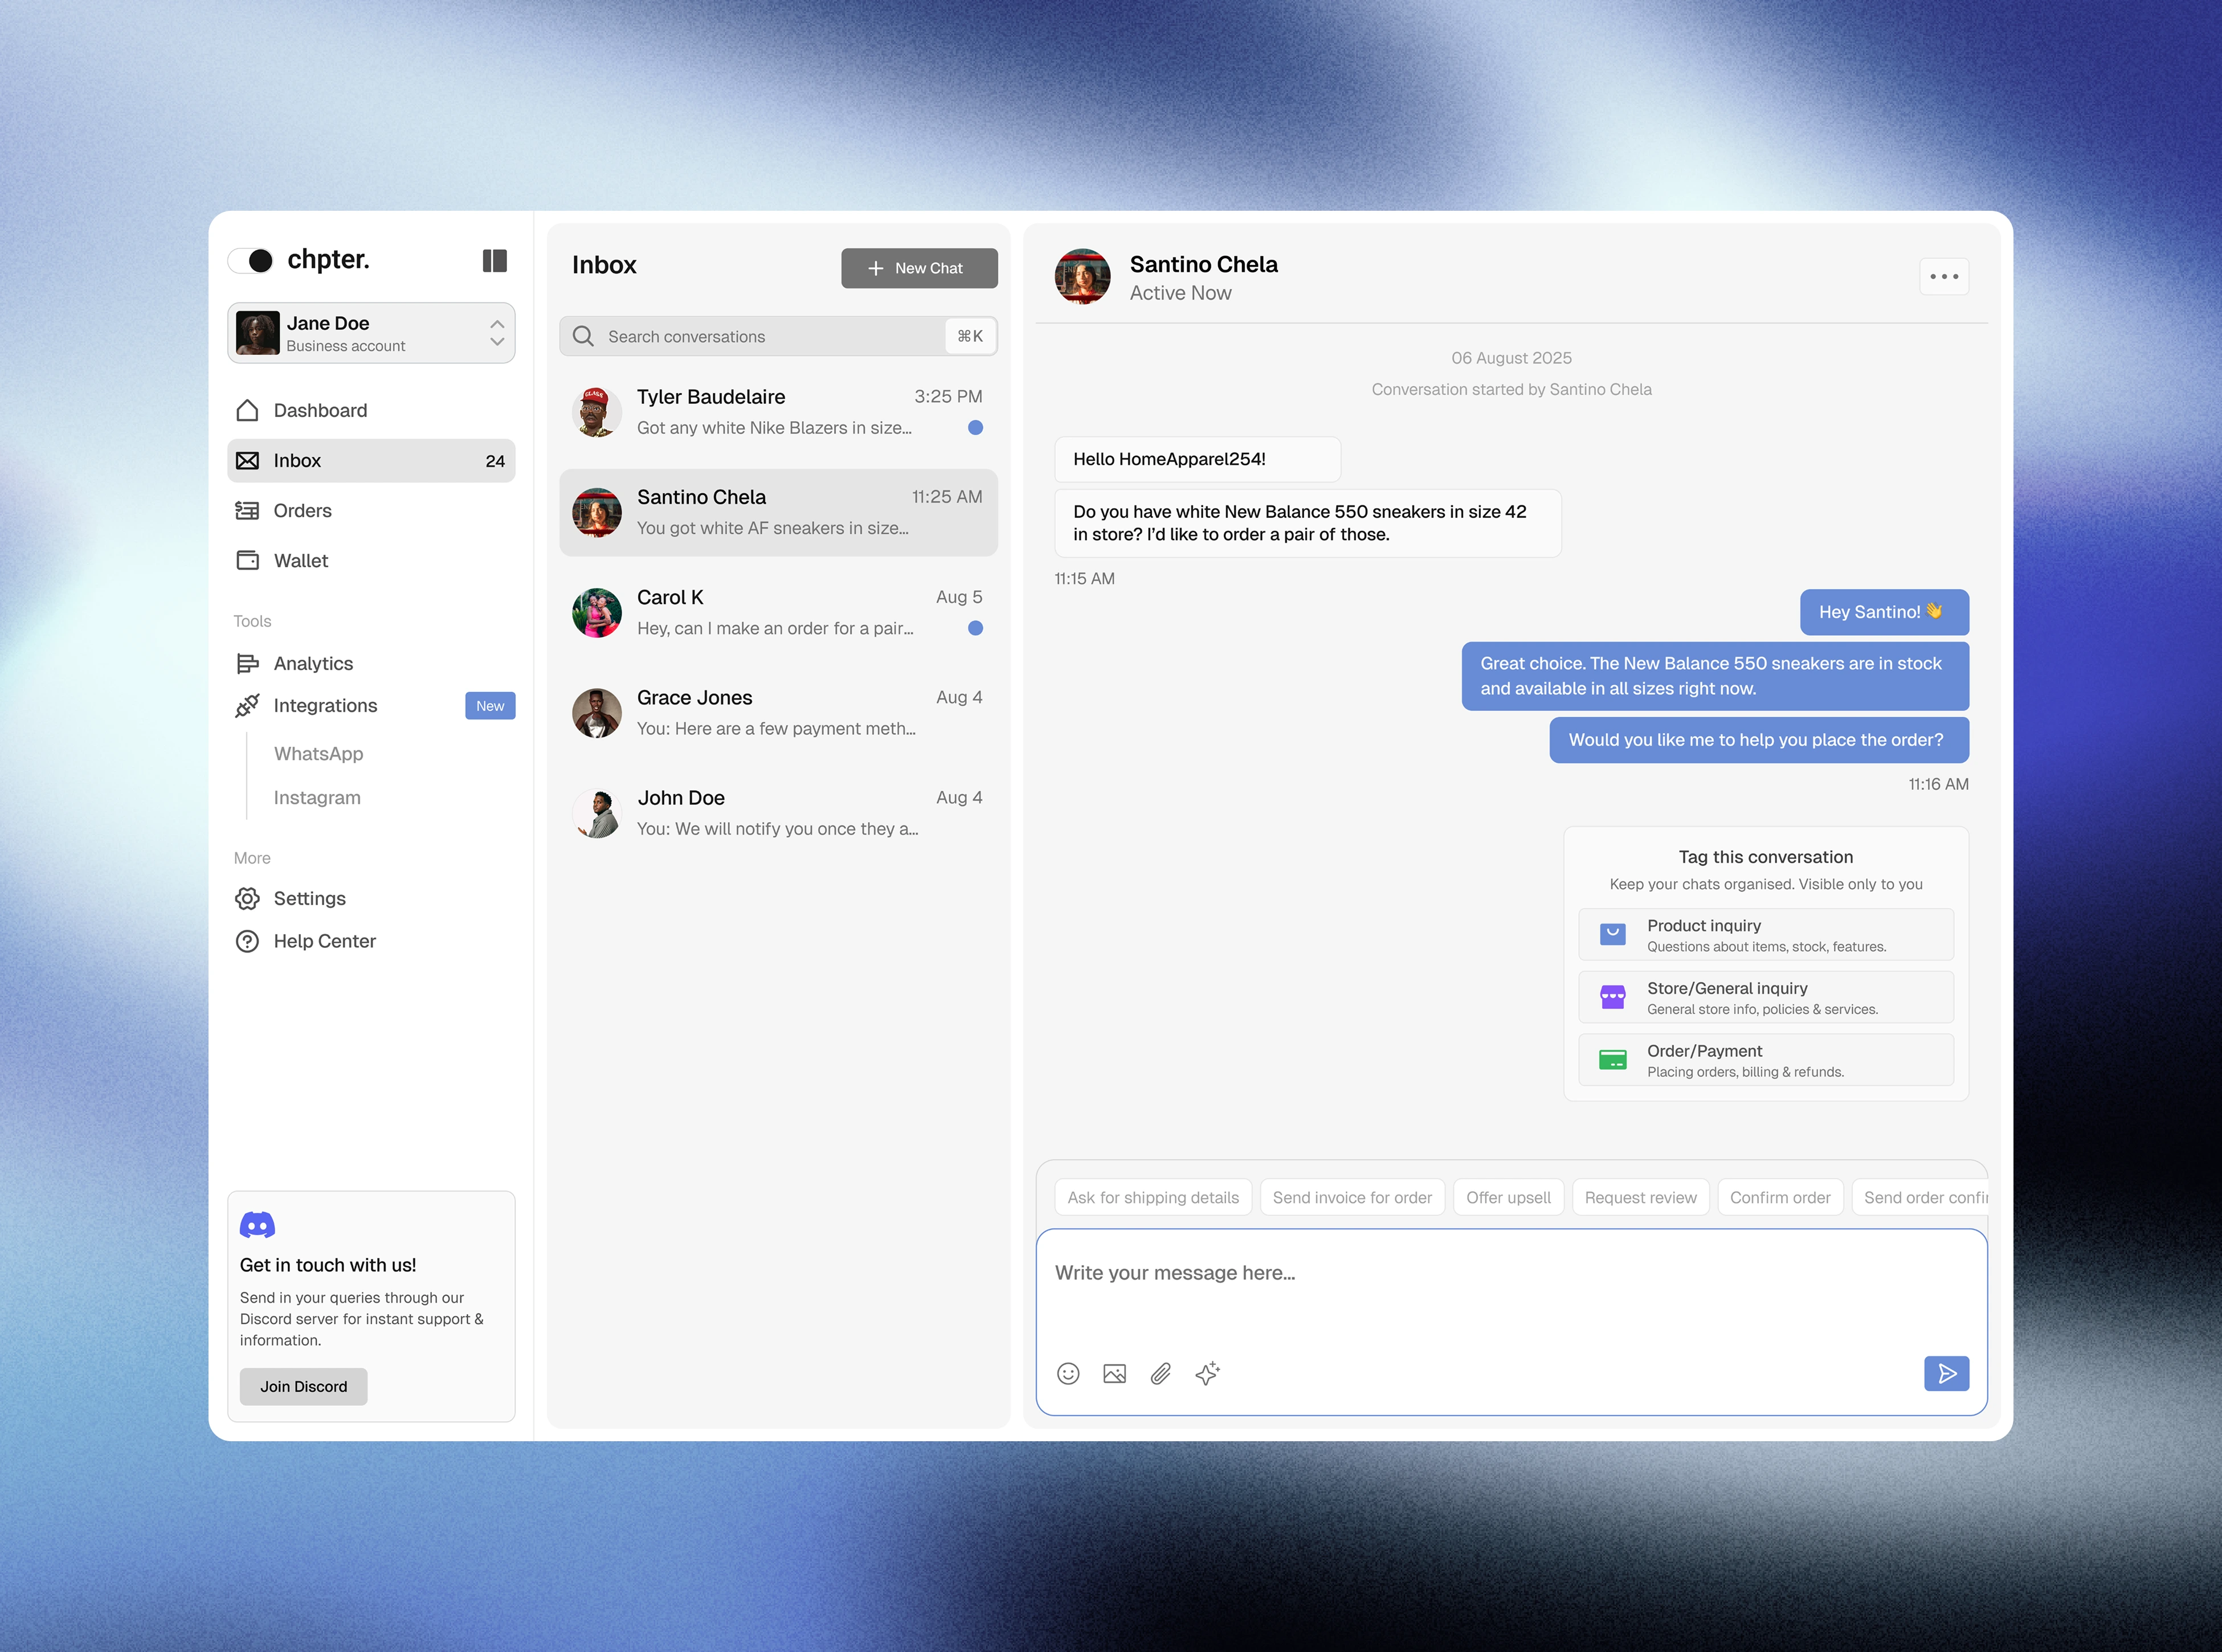The image size is (2222, 1652).
Task: Click the AI sparkle icon
Action: [x=1207, y=1373]
